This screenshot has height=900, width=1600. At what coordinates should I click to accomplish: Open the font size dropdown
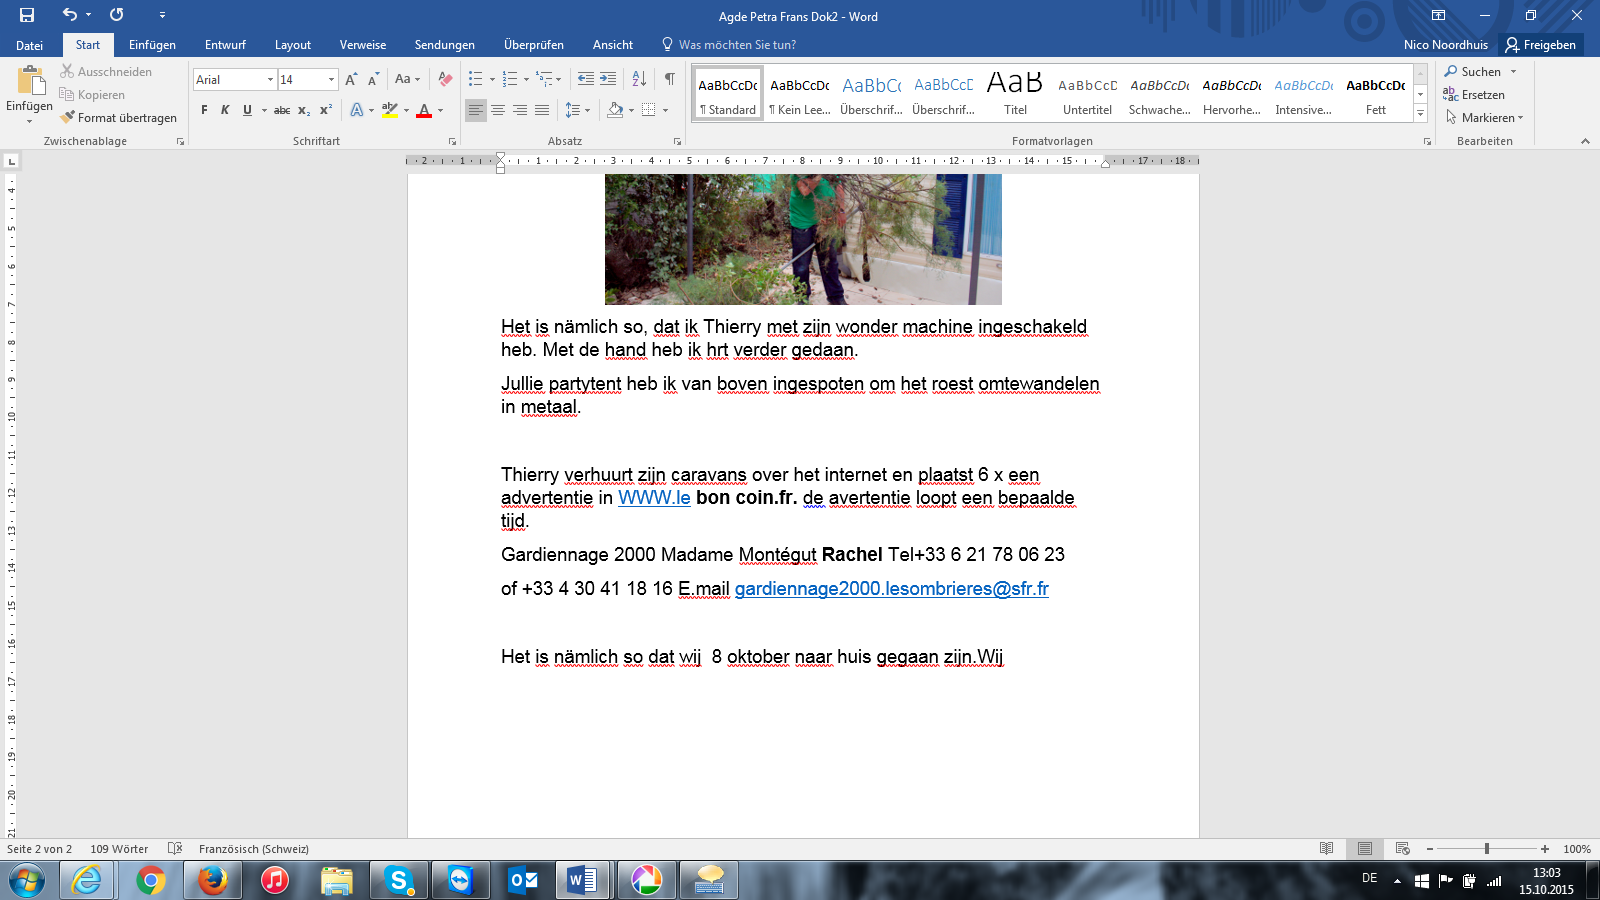tap(330, 79)
